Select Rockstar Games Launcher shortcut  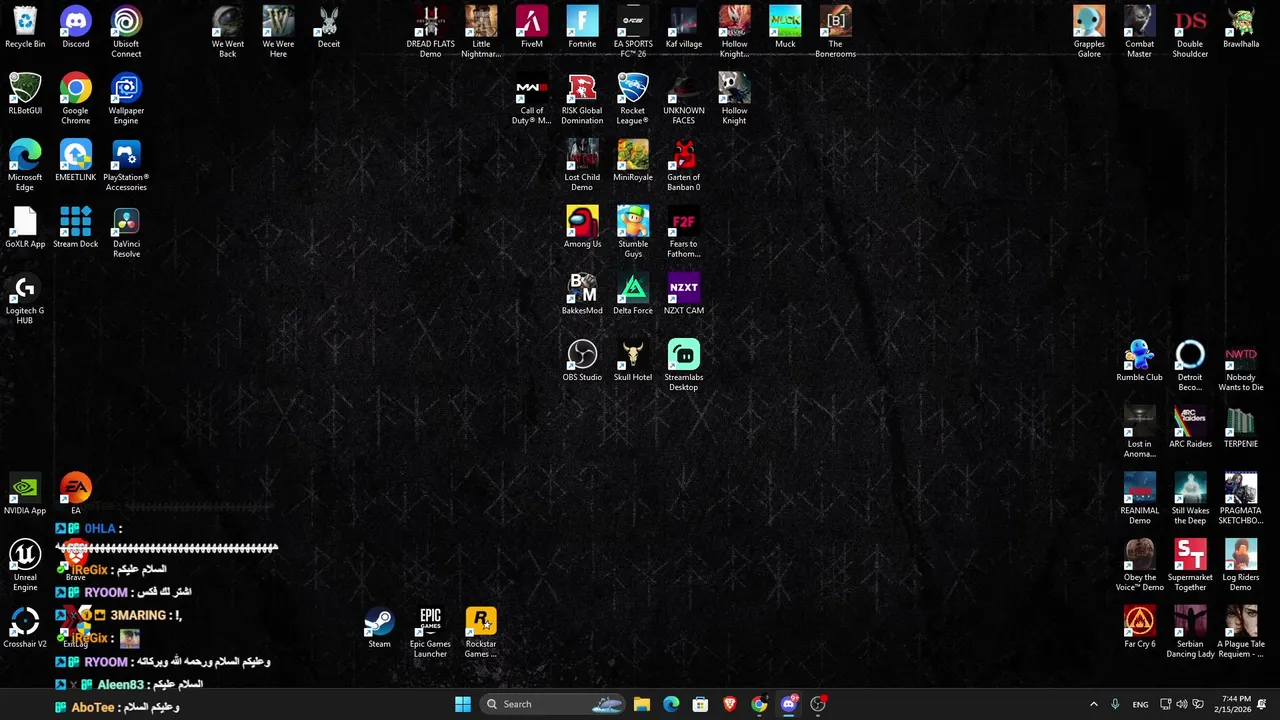coord(481,633)
